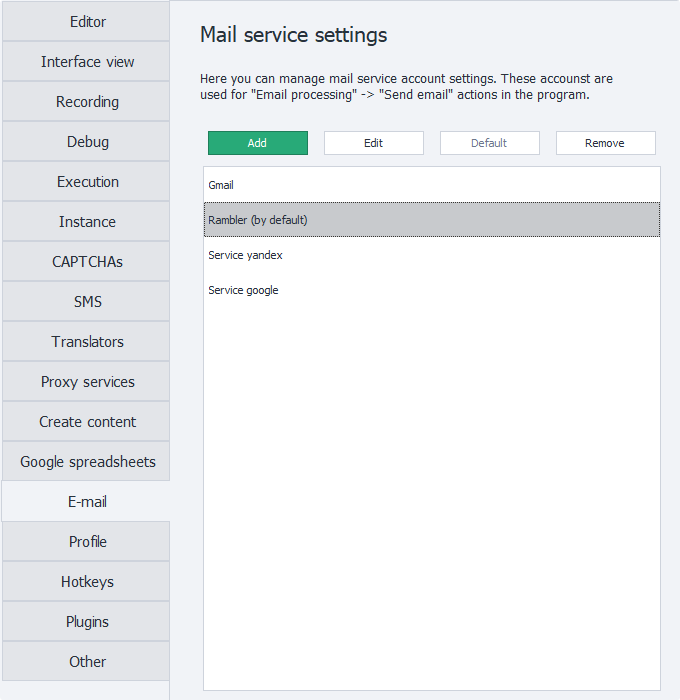Open the Recording settings section

[86, 102]
